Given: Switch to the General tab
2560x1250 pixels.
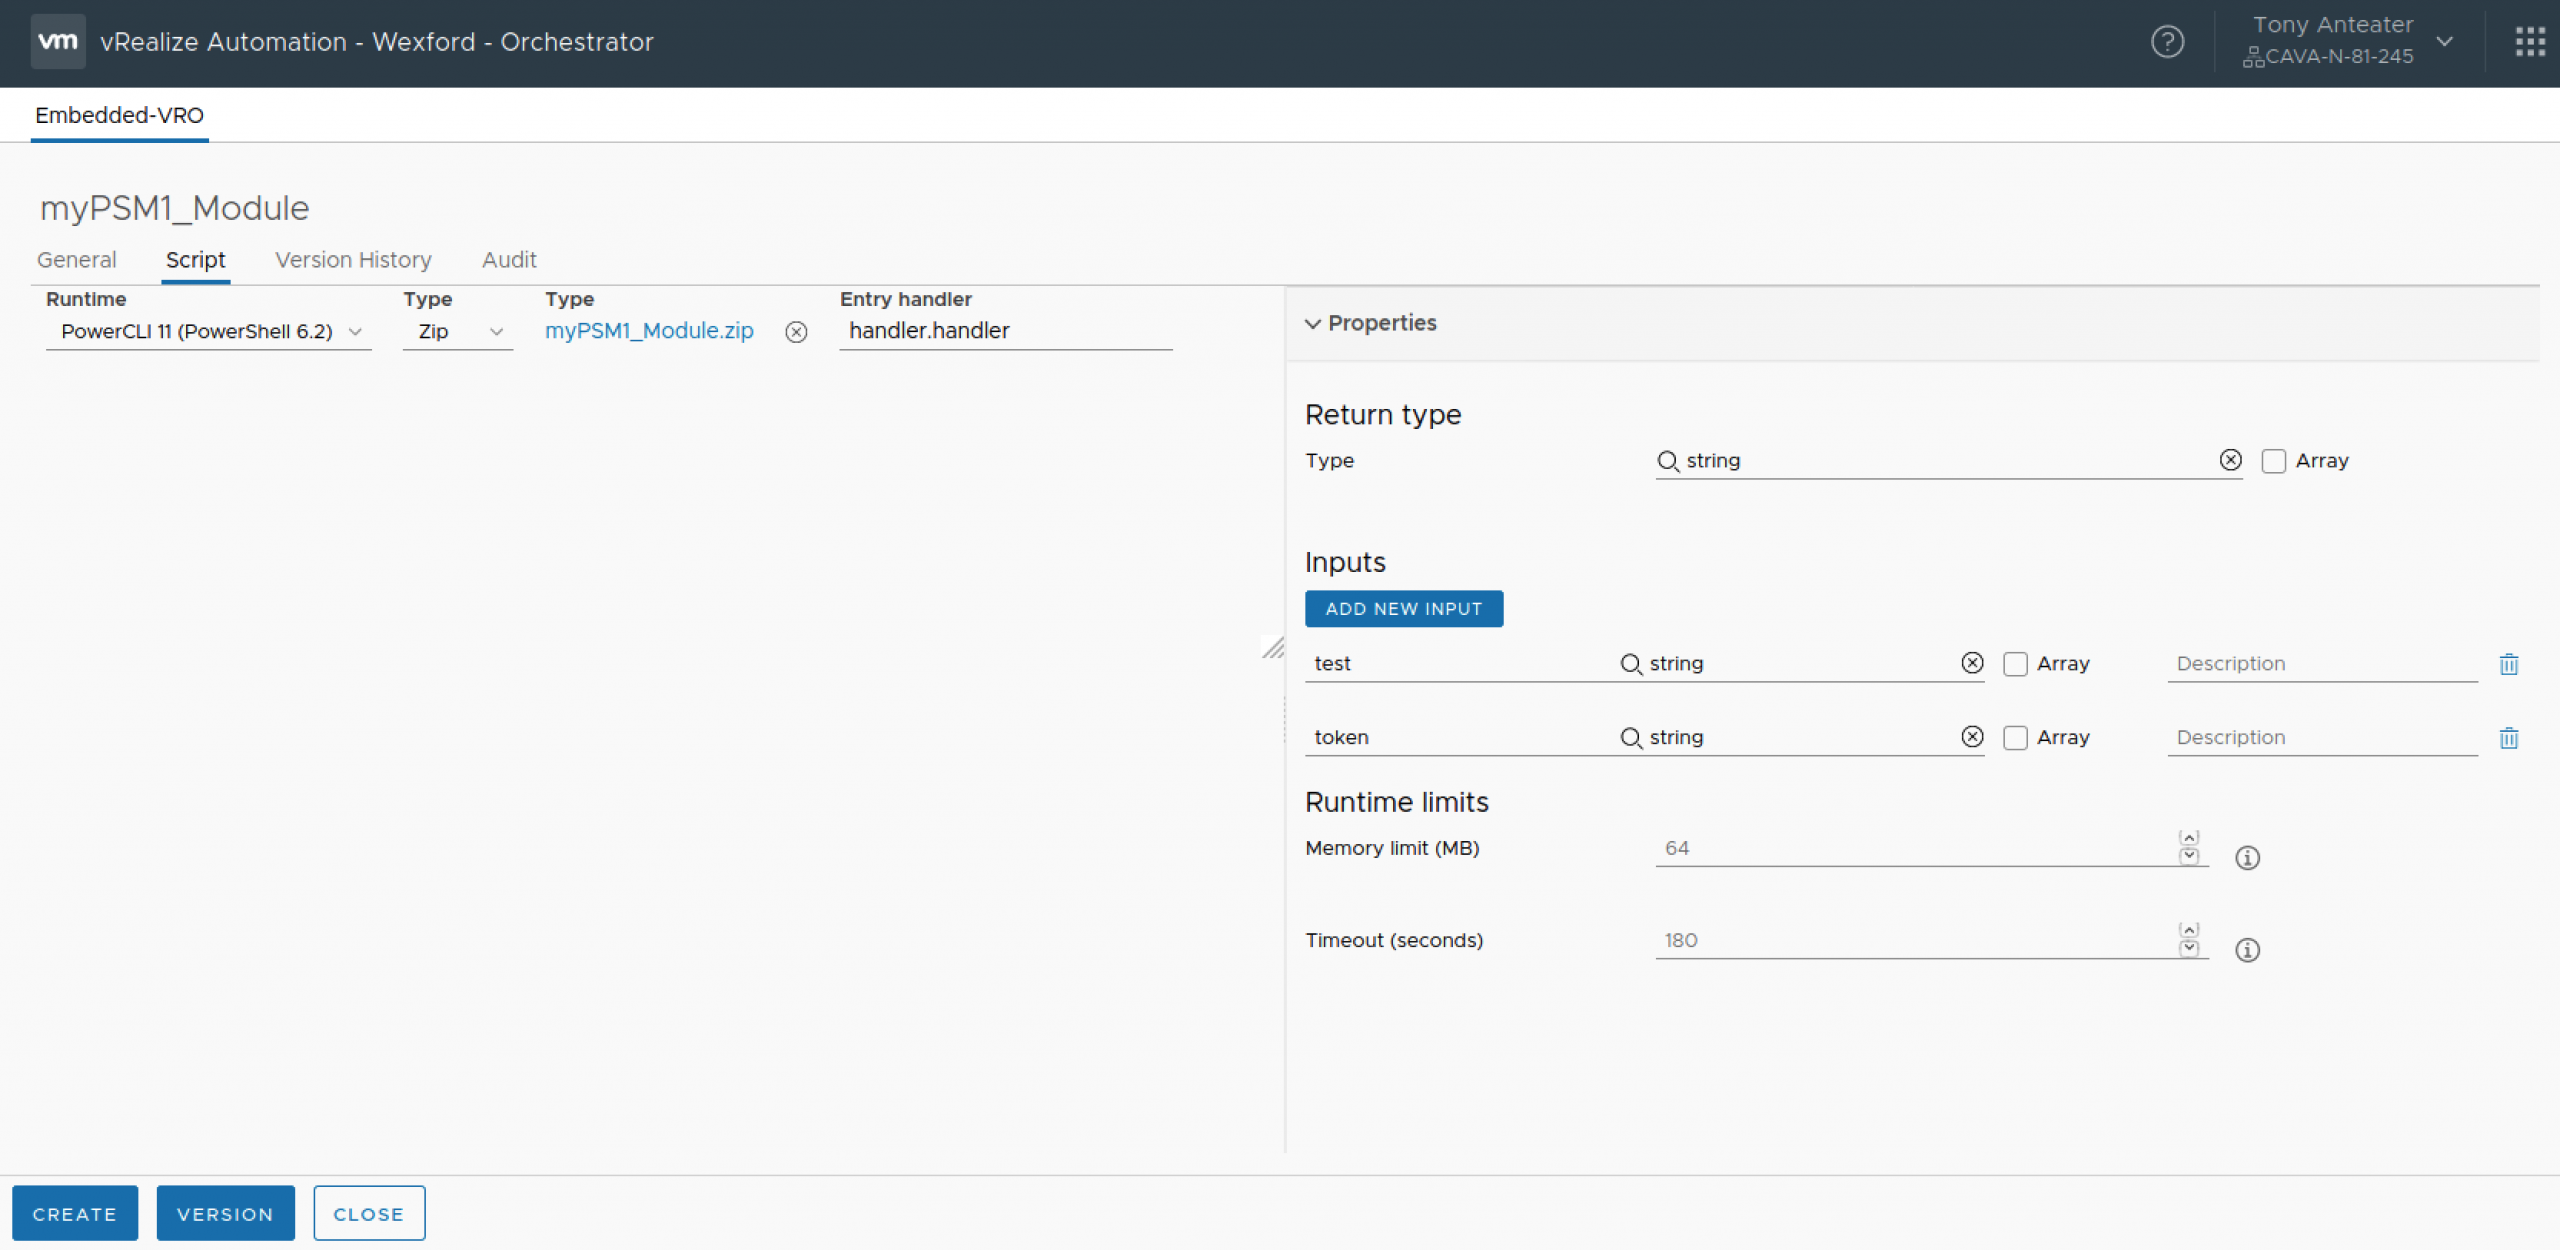Looking at the screenshot, I should tap(77, 259).
